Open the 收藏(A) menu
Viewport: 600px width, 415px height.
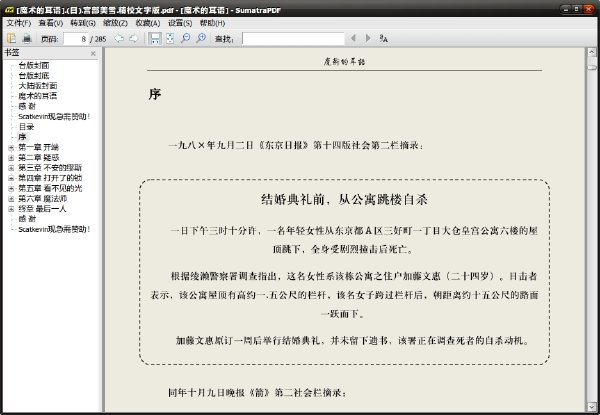pyautogui.click(x=148, y=23)
